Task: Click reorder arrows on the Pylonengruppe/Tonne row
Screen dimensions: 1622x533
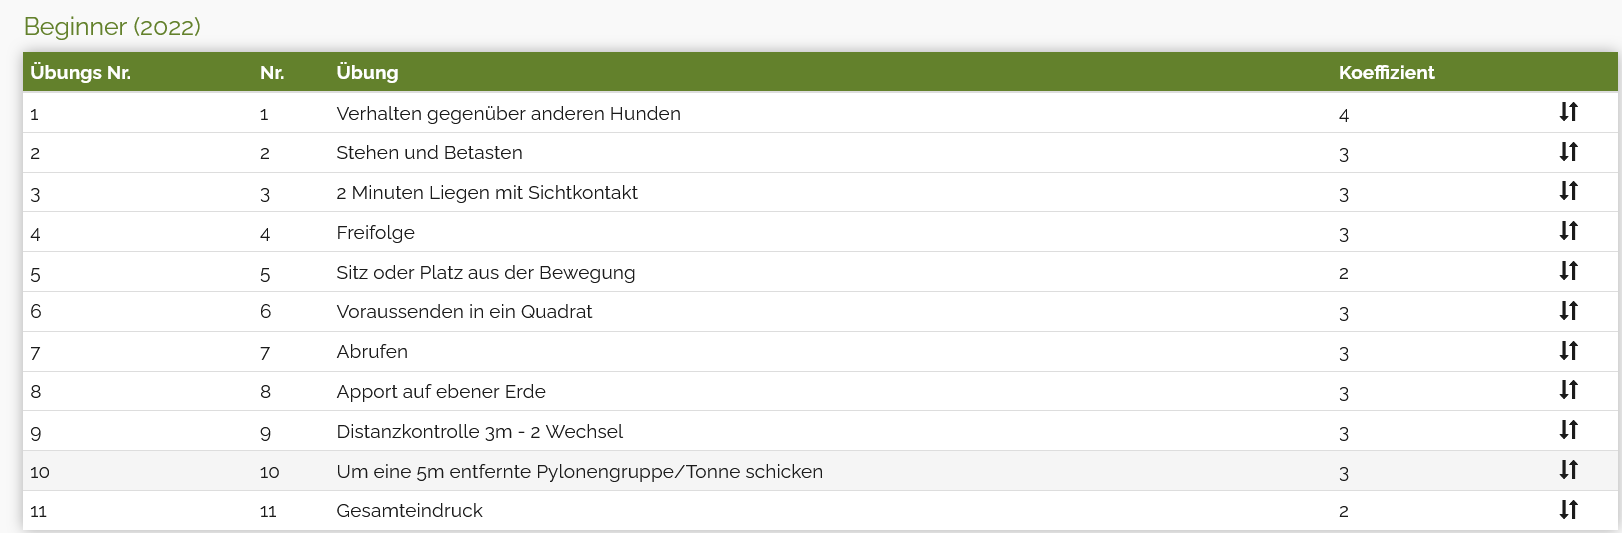Action: [x=1568, y=470]
